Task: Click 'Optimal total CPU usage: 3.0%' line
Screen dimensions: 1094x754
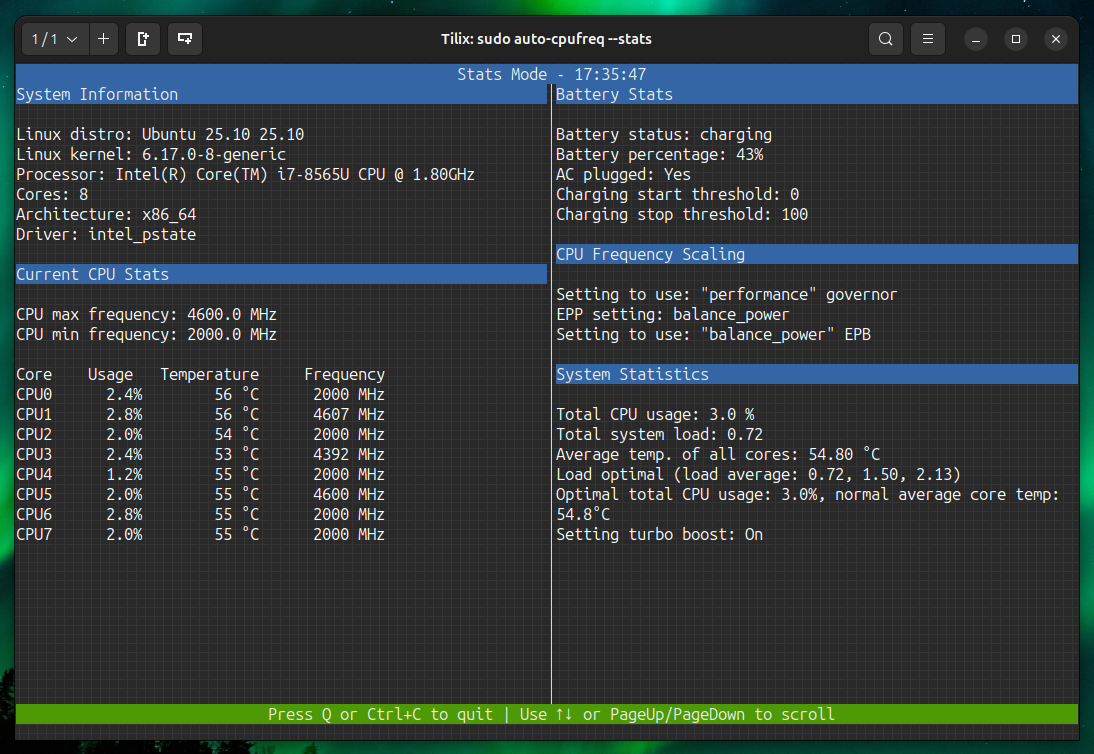Action: coord(808,504)
